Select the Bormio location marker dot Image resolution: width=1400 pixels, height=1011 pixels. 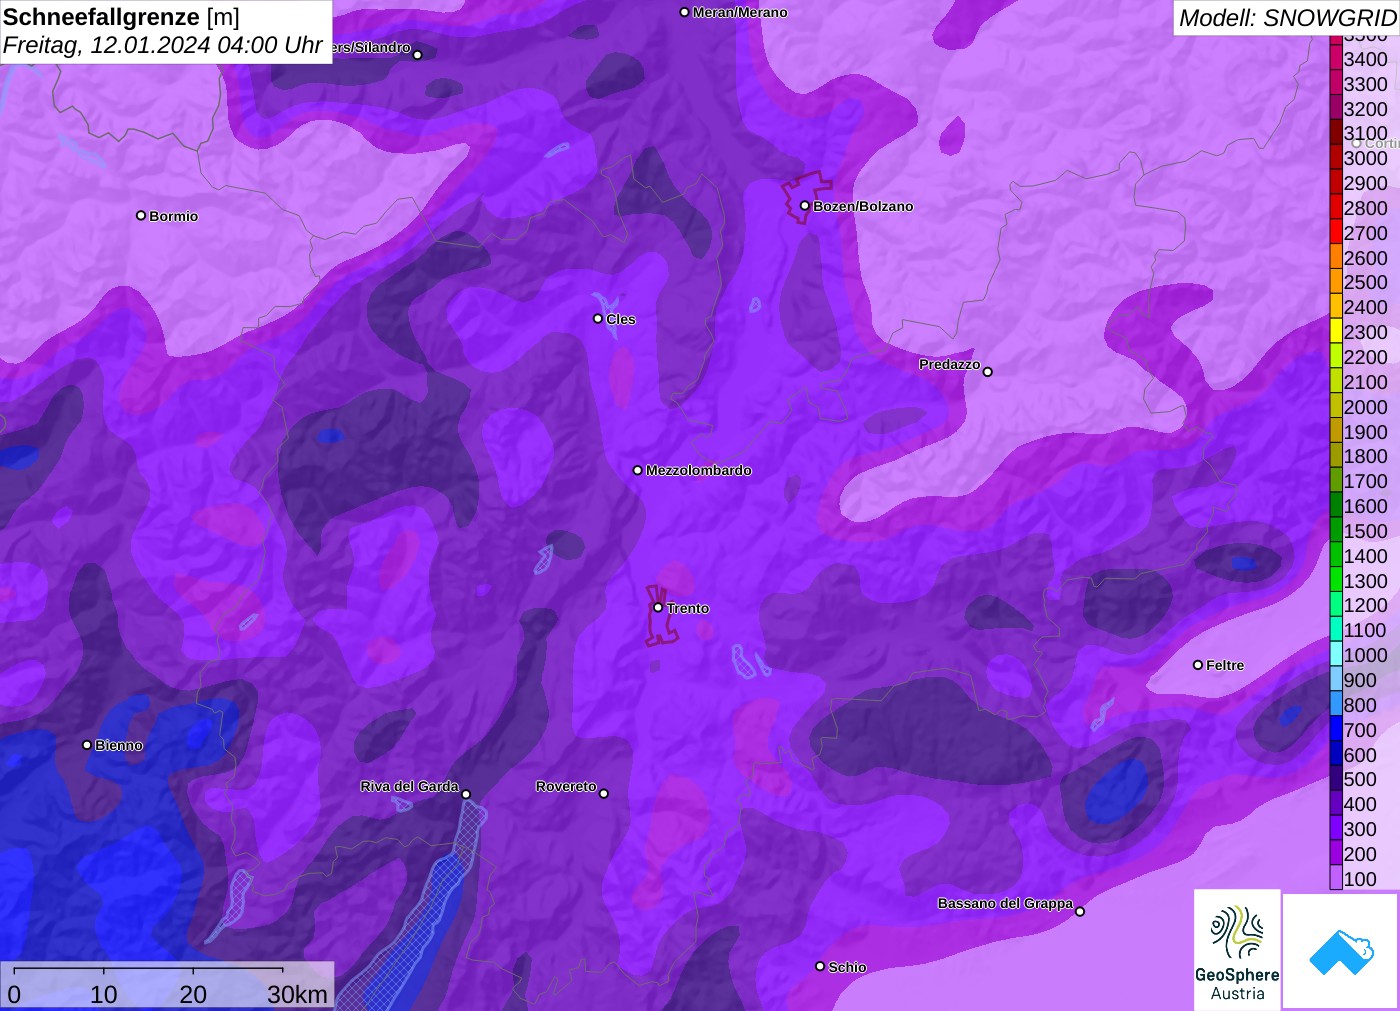[141, 215]
